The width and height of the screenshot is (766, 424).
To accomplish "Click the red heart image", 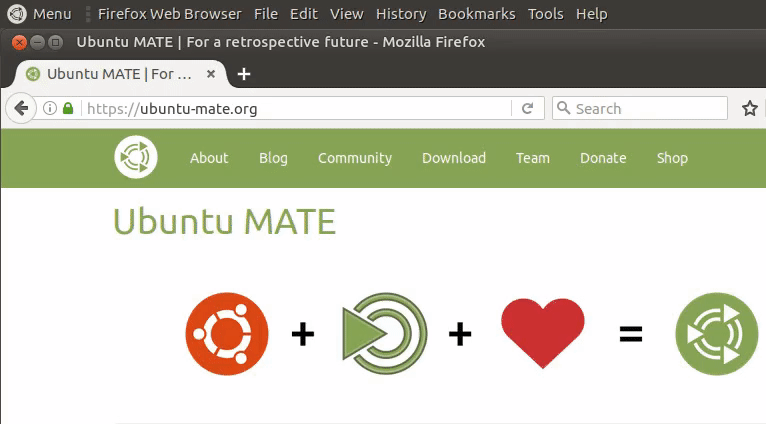I will coord(543,333).
